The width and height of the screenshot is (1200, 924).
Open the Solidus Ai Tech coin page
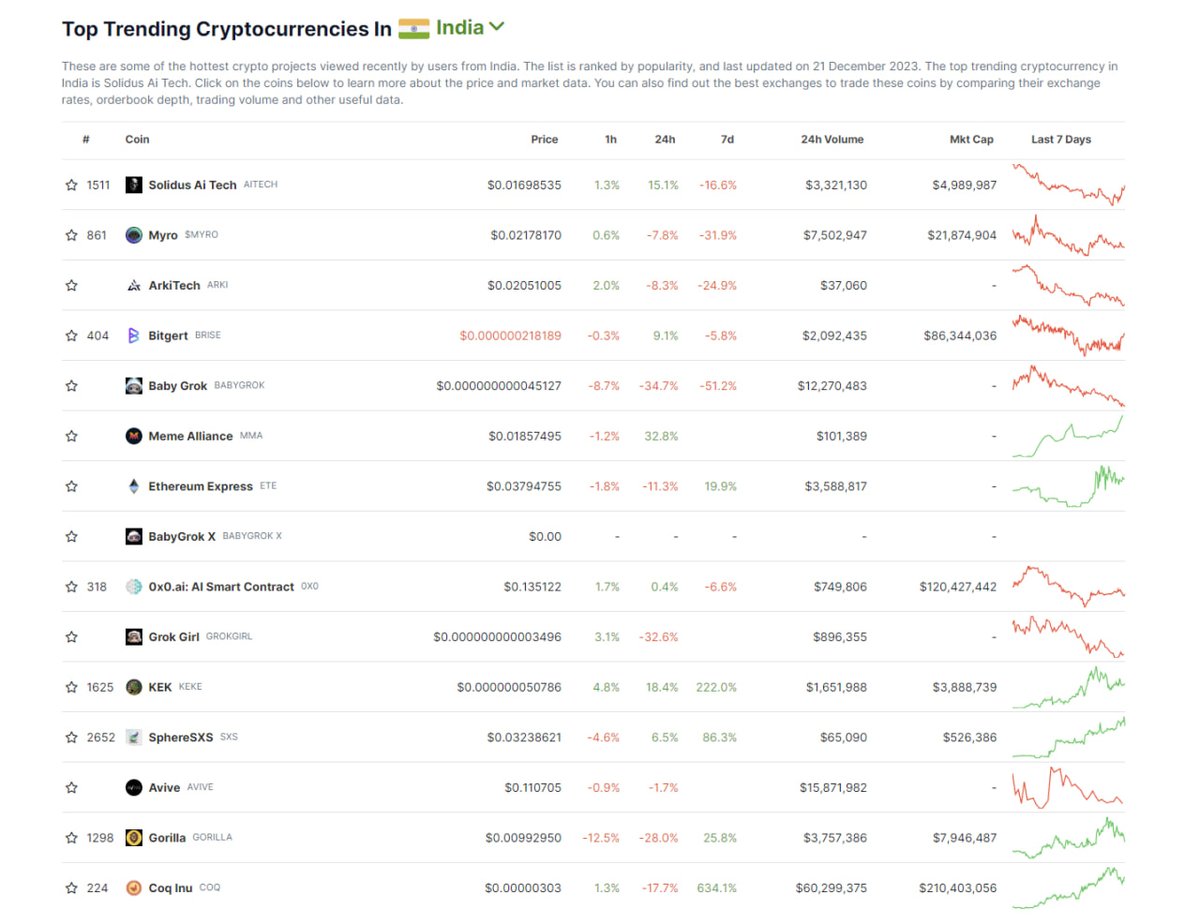[x=192, y=185]
